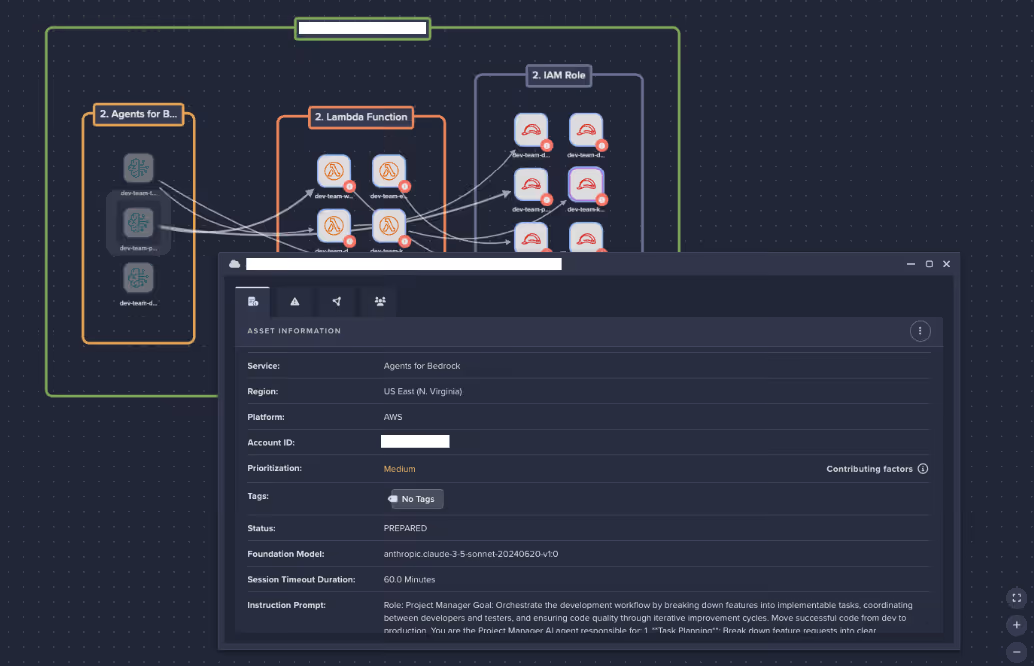Image resolution: width=1034 pixels, height=666 pixels.
Task: Select the top-left dev-team-d IAM role icon
Action: tap(531, 130)
